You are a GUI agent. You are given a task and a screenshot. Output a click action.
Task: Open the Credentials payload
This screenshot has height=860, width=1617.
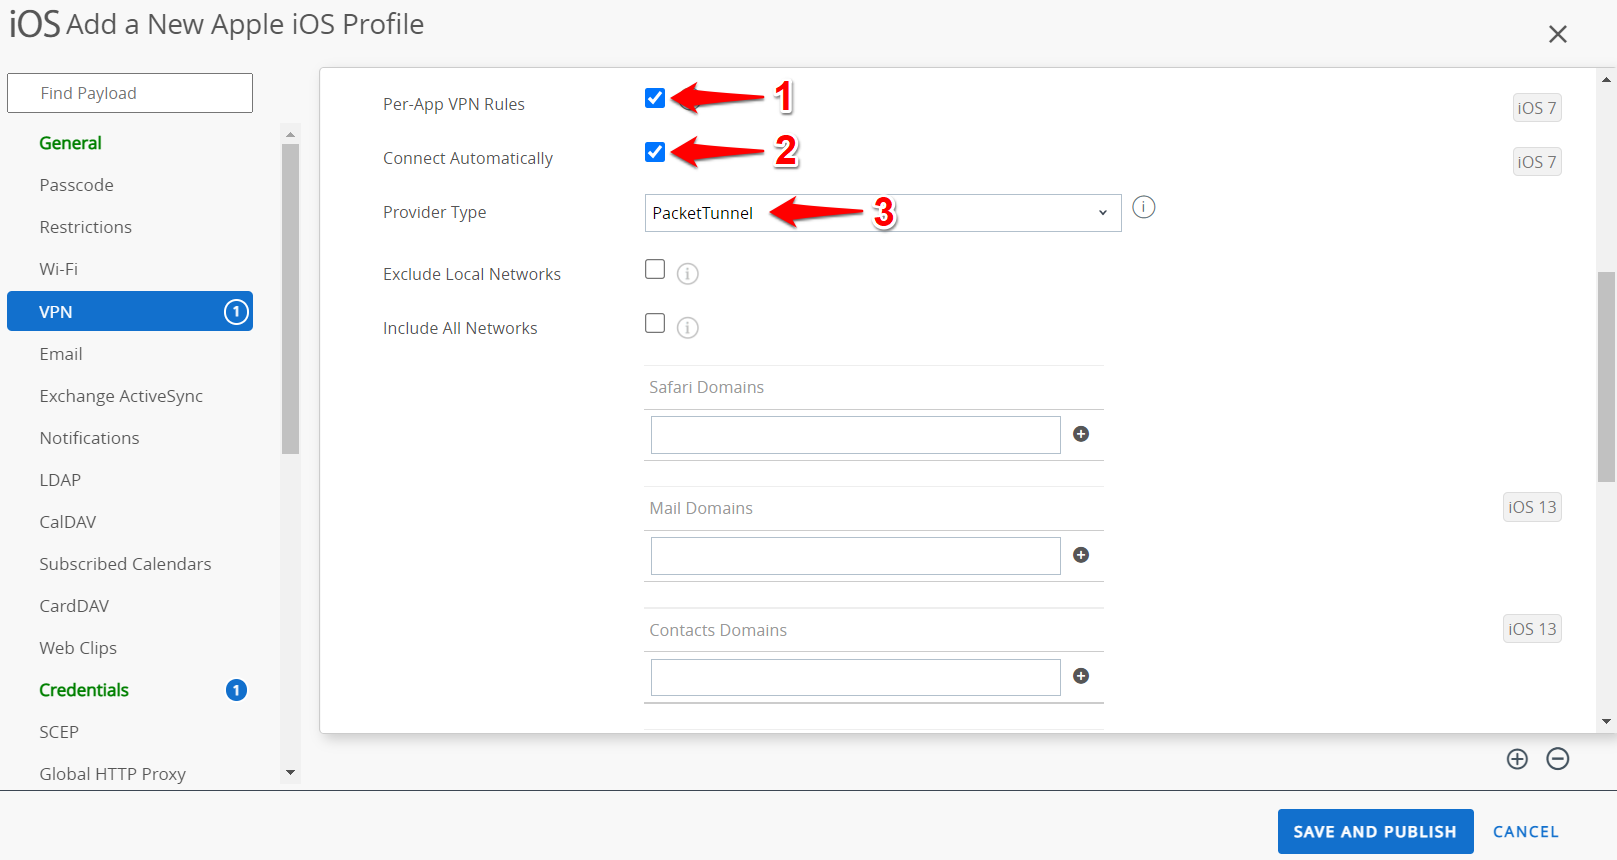tap(84, 690)
